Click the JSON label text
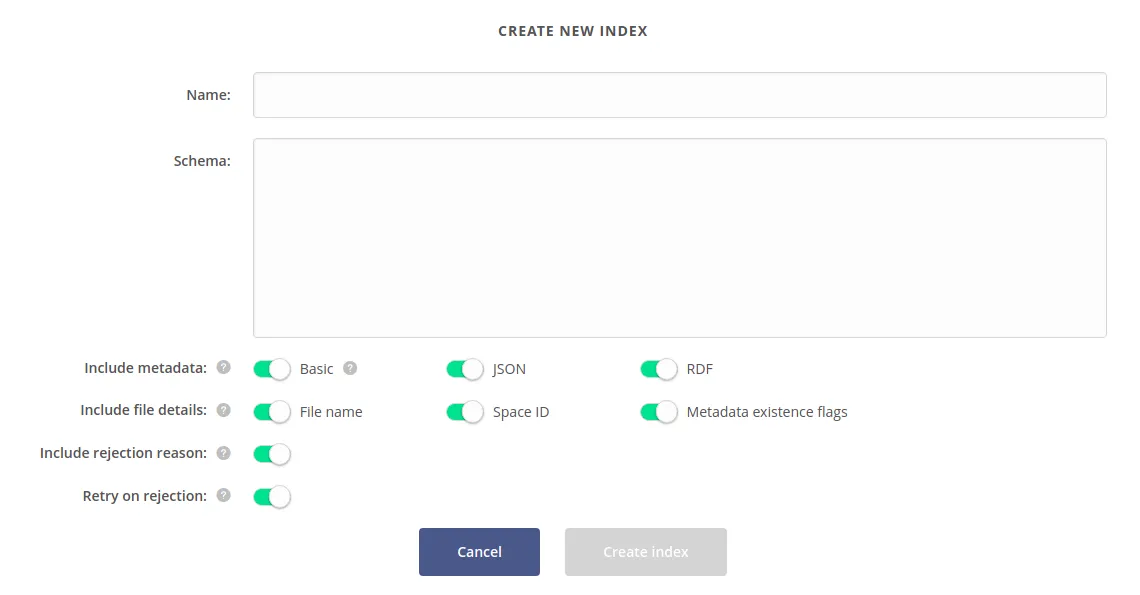This screenshot has width=1140, height=595. click(510, 369)
